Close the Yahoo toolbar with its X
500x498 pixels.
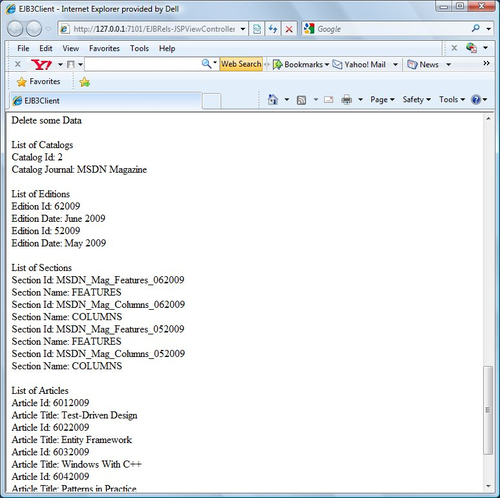[x=18, y=64]
